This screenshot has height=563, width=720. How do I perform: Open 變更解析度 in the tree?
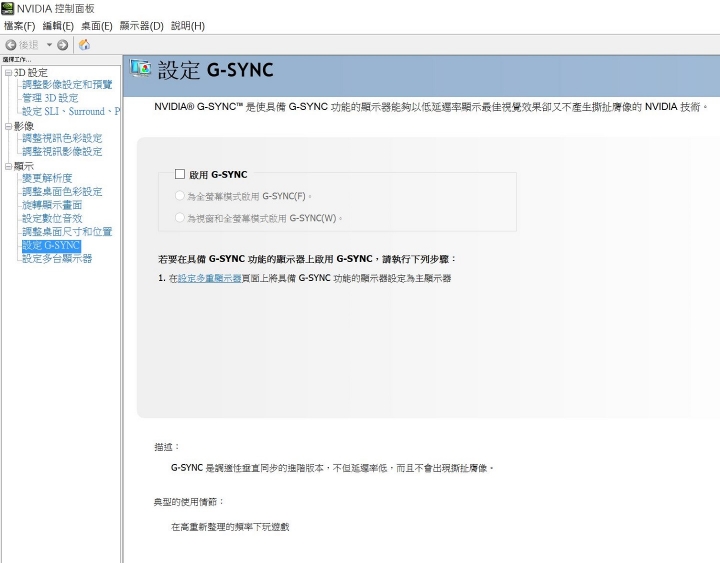pos(47,178)
